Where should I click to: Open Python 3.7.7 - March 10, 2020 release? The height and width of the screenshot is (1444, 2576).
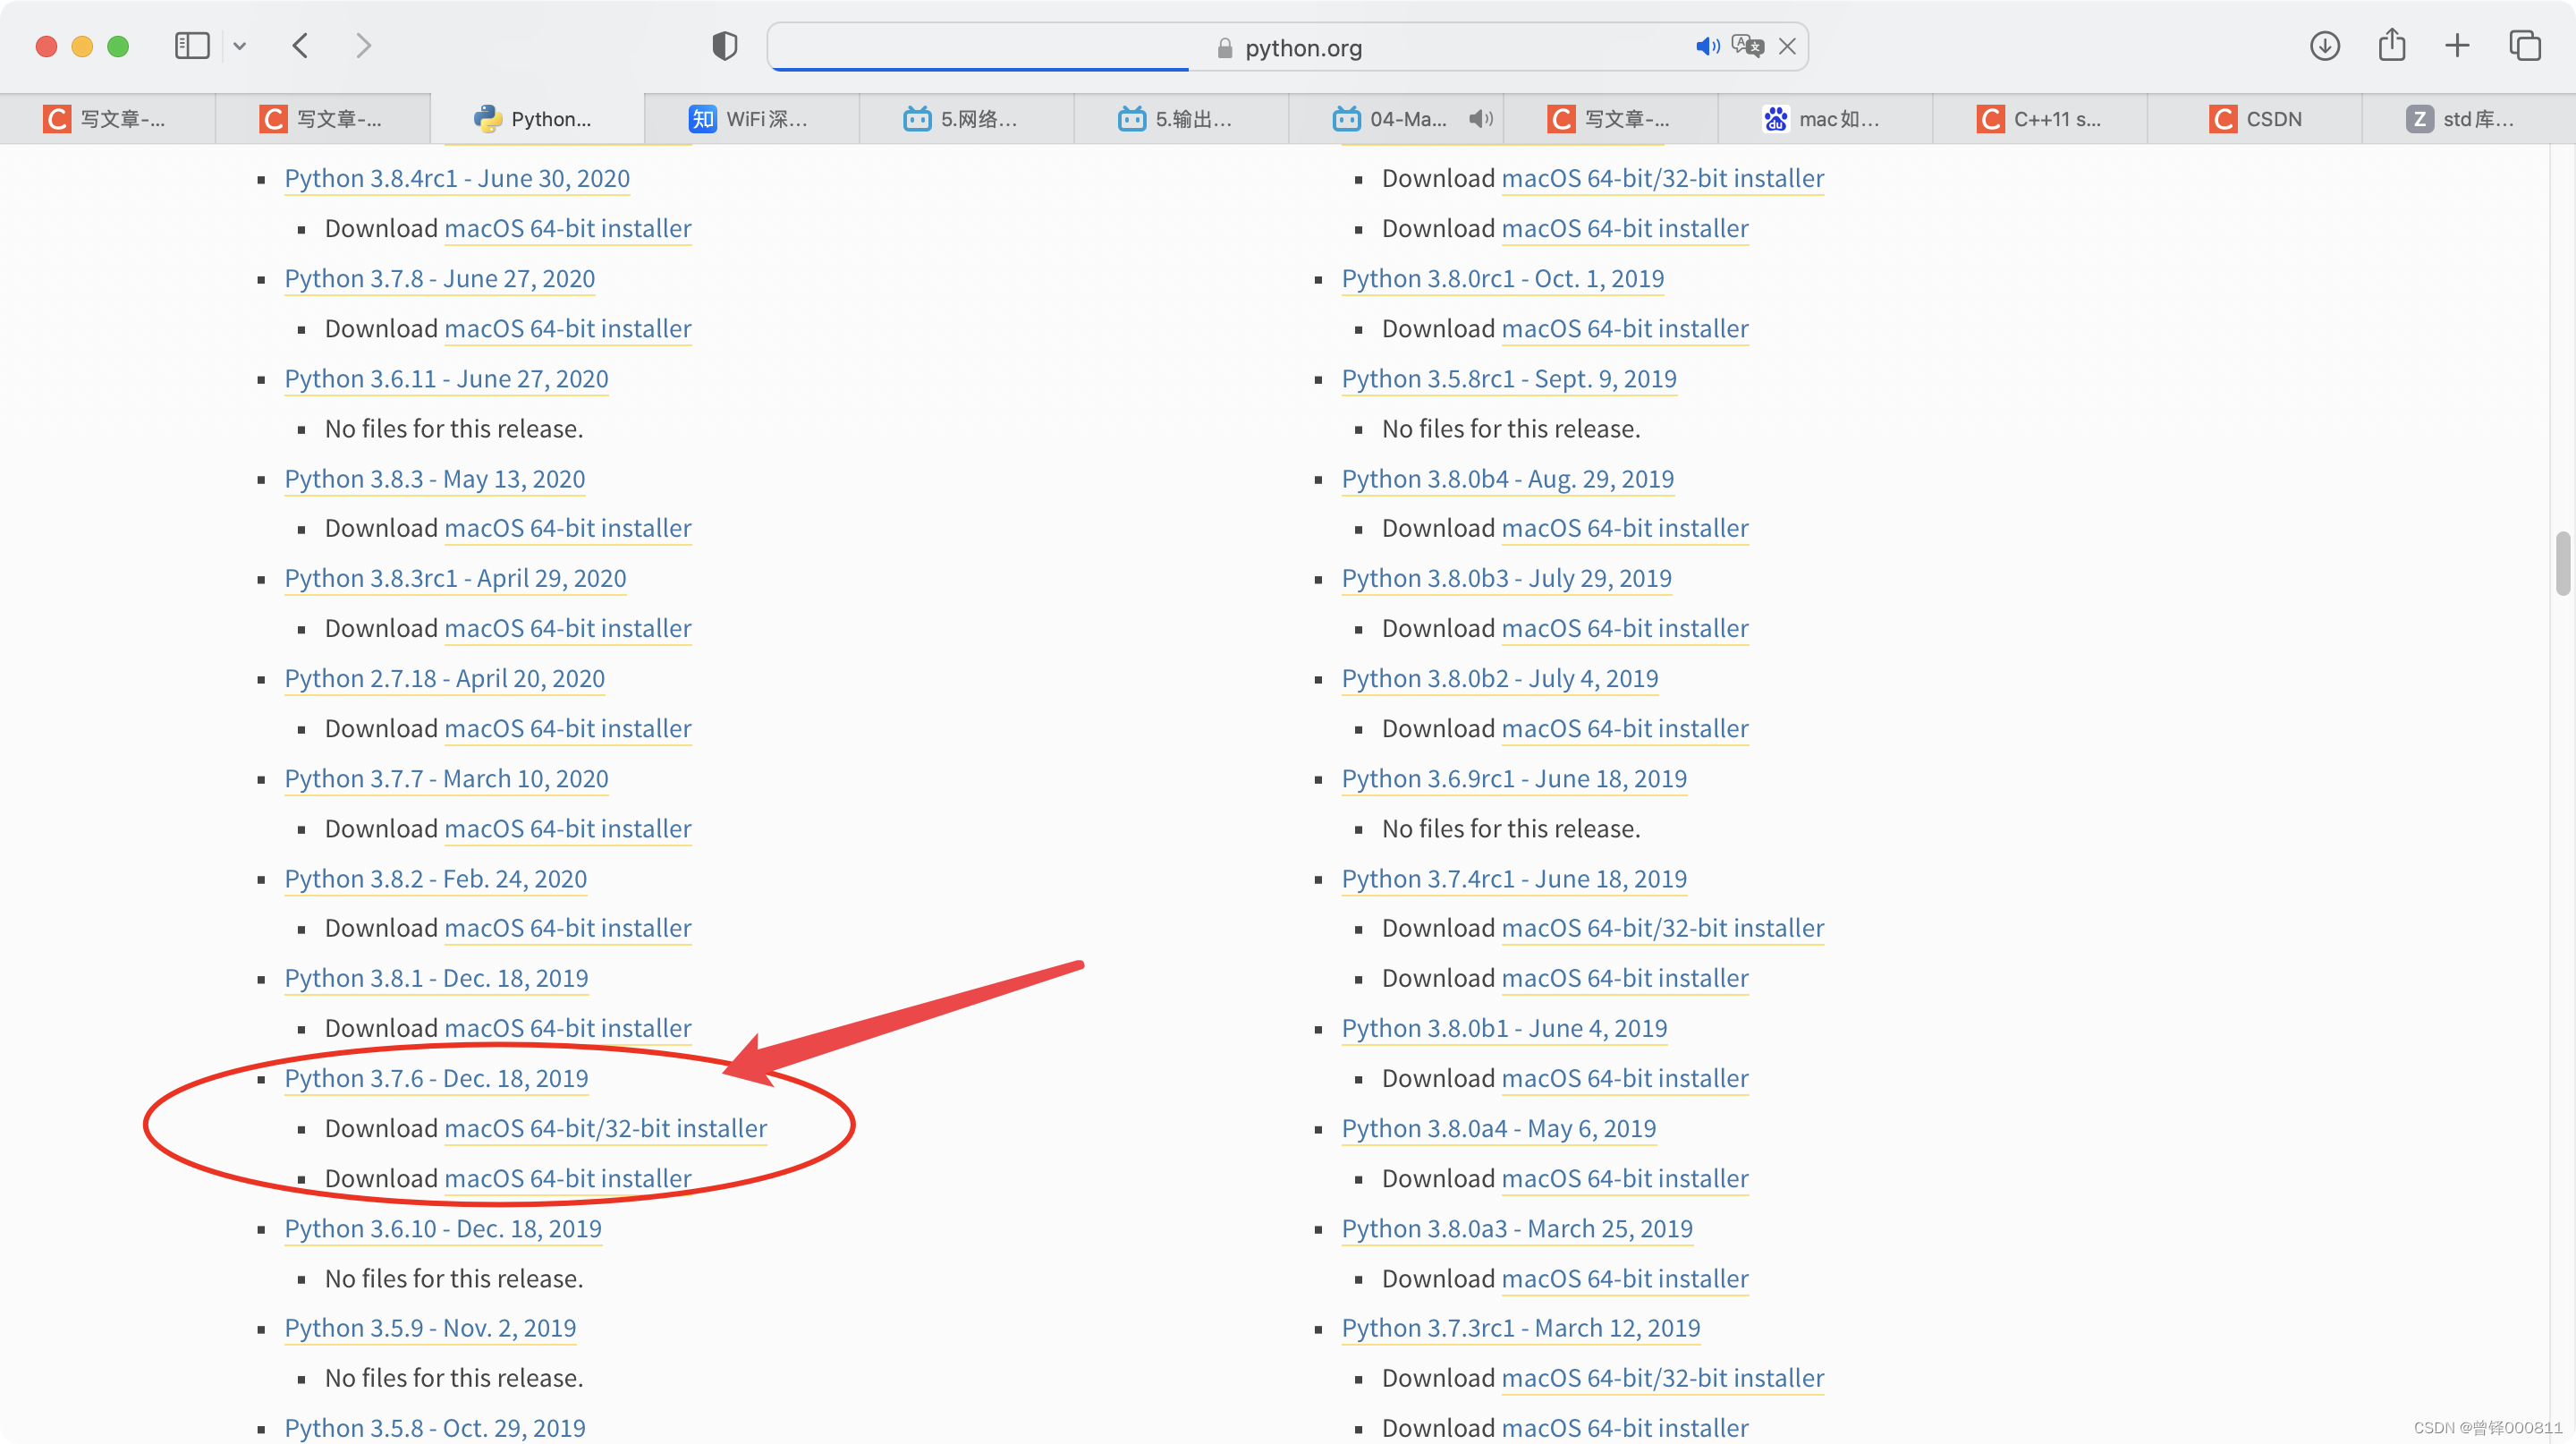pos(446,778)
